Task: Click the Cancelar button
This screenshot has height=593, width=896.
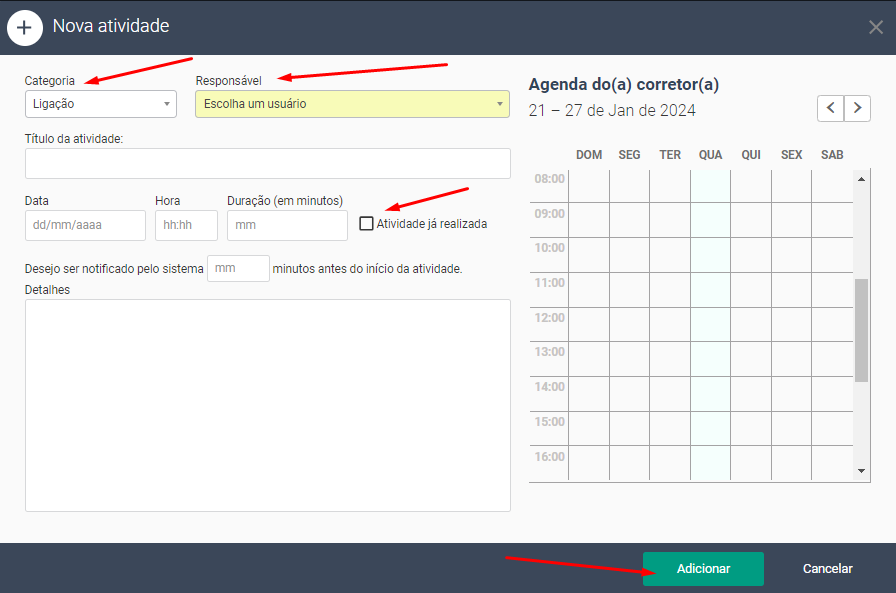Action: 827,569
